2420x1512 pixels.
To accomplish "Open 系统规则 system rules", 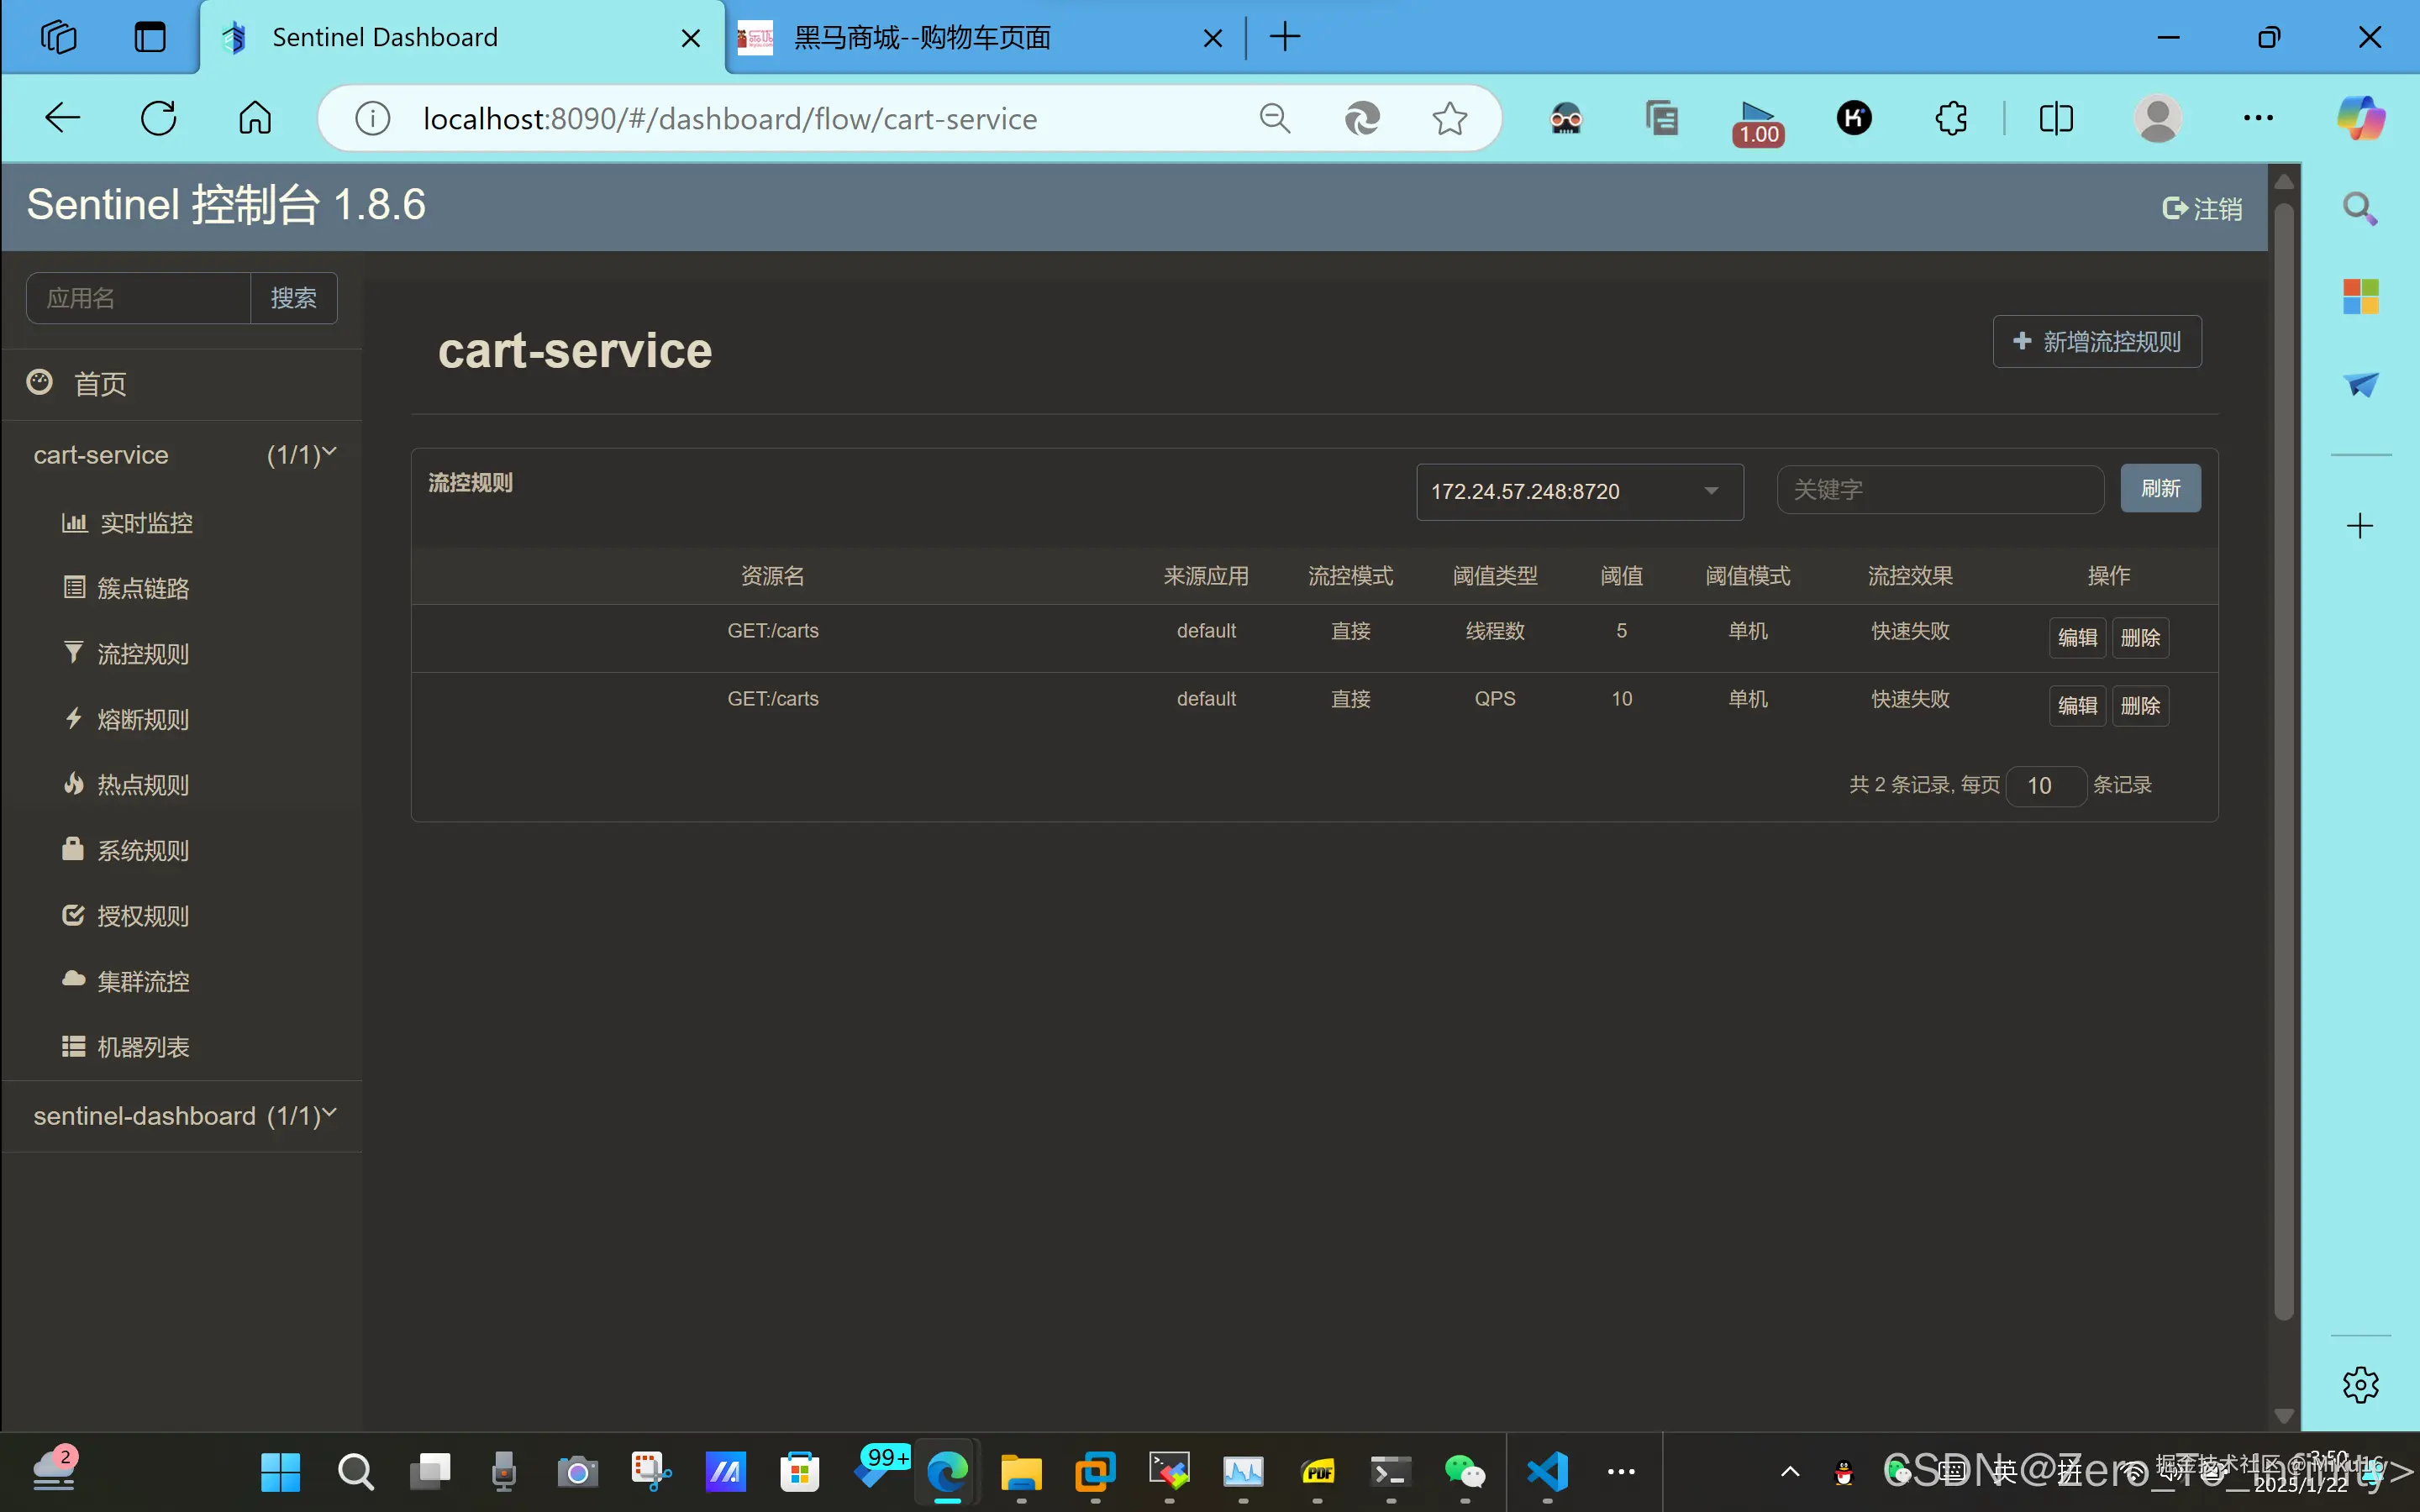I will pyautogui.click(x=142, y=851).
